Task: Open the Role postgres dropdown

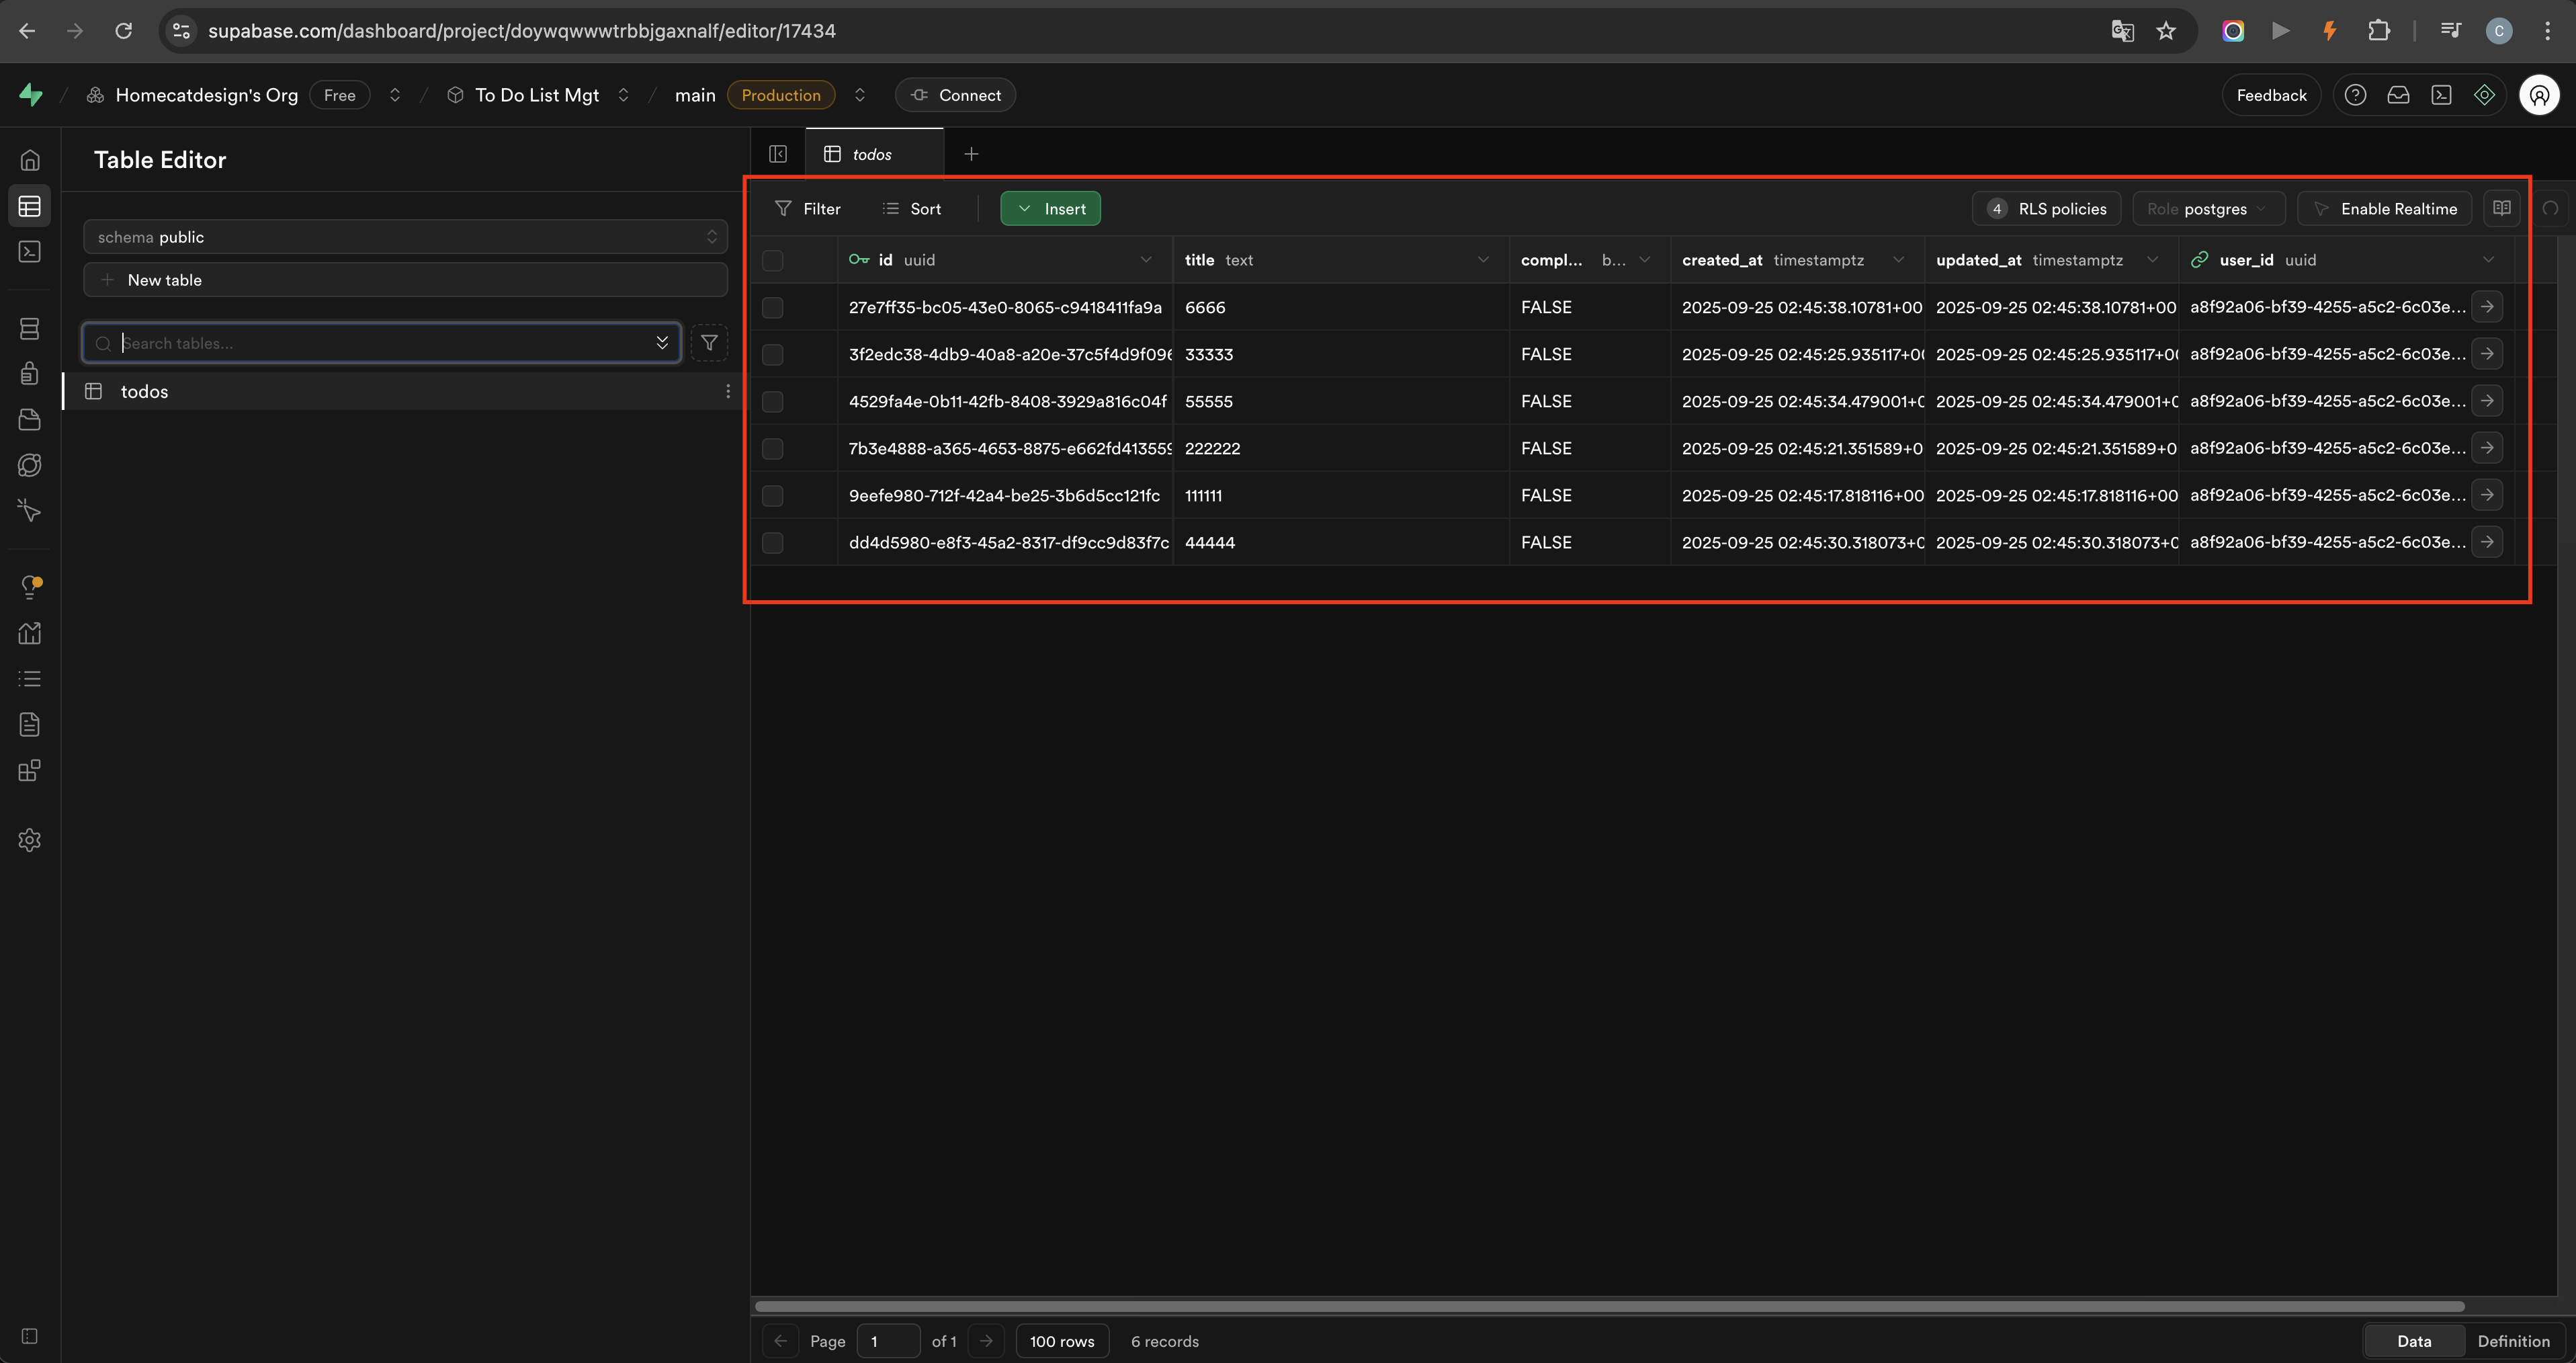Action: (2208, 209)
